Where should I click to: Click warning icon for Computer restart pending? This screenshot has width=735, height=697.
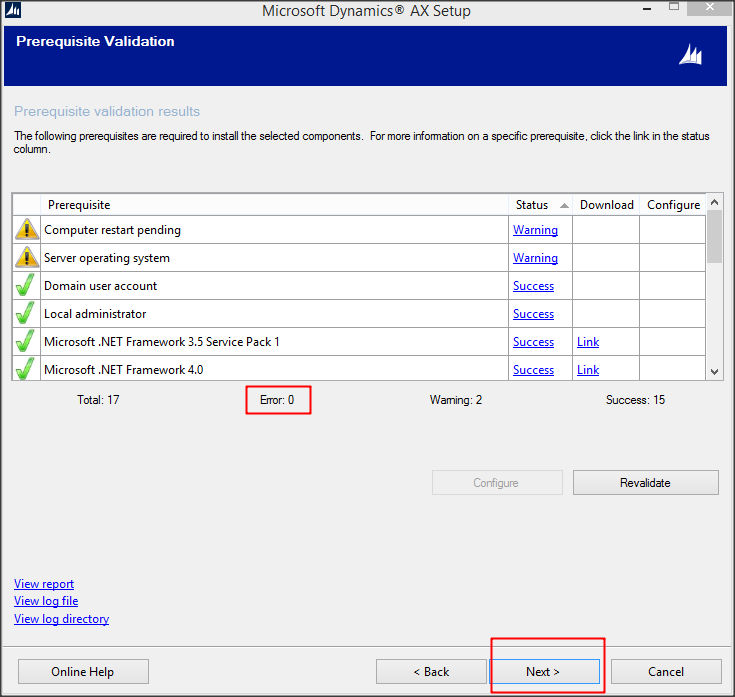(x=27, y=230)
